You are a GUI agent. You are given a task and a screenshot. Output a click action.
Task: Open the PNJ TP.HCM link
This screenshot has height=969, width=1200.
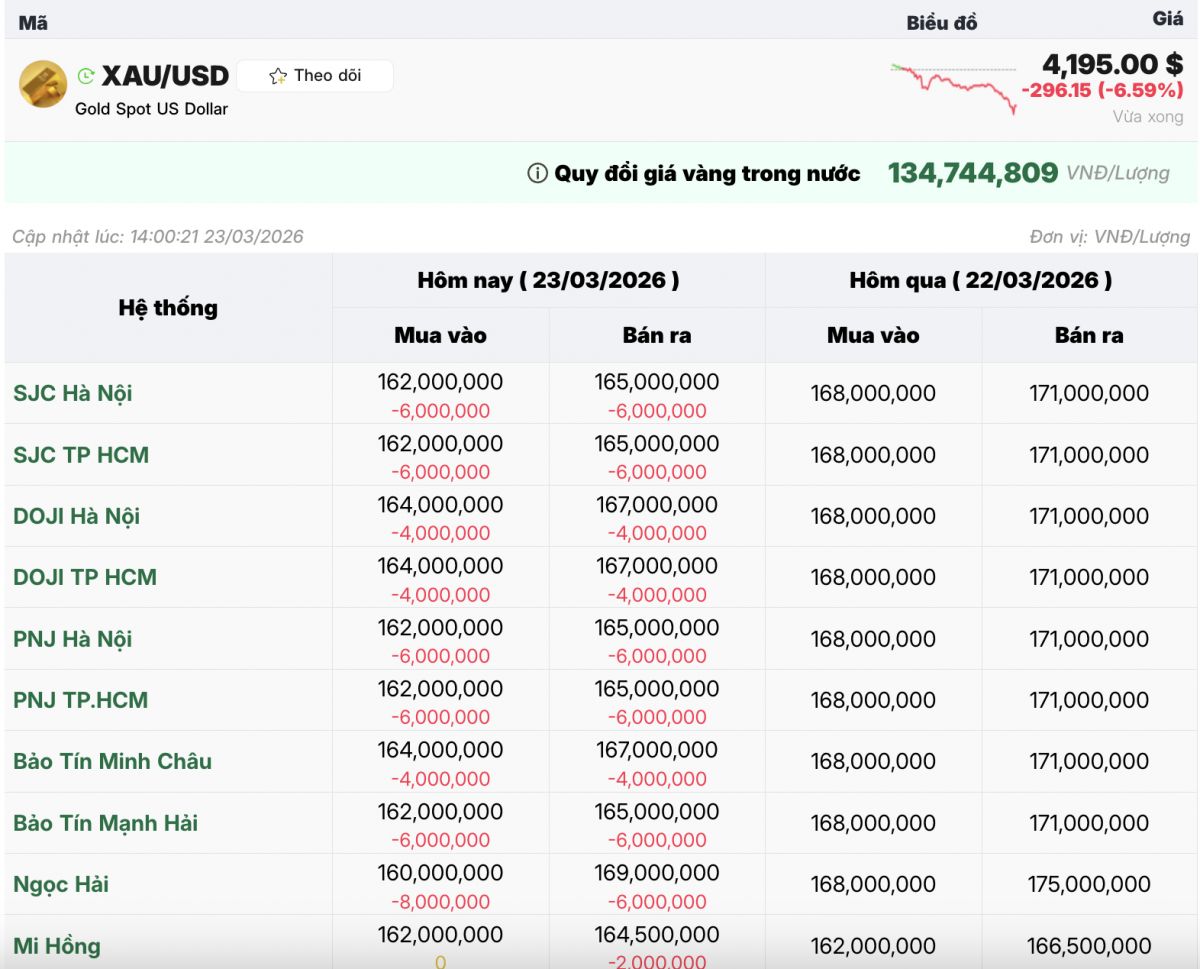[81, 700]
